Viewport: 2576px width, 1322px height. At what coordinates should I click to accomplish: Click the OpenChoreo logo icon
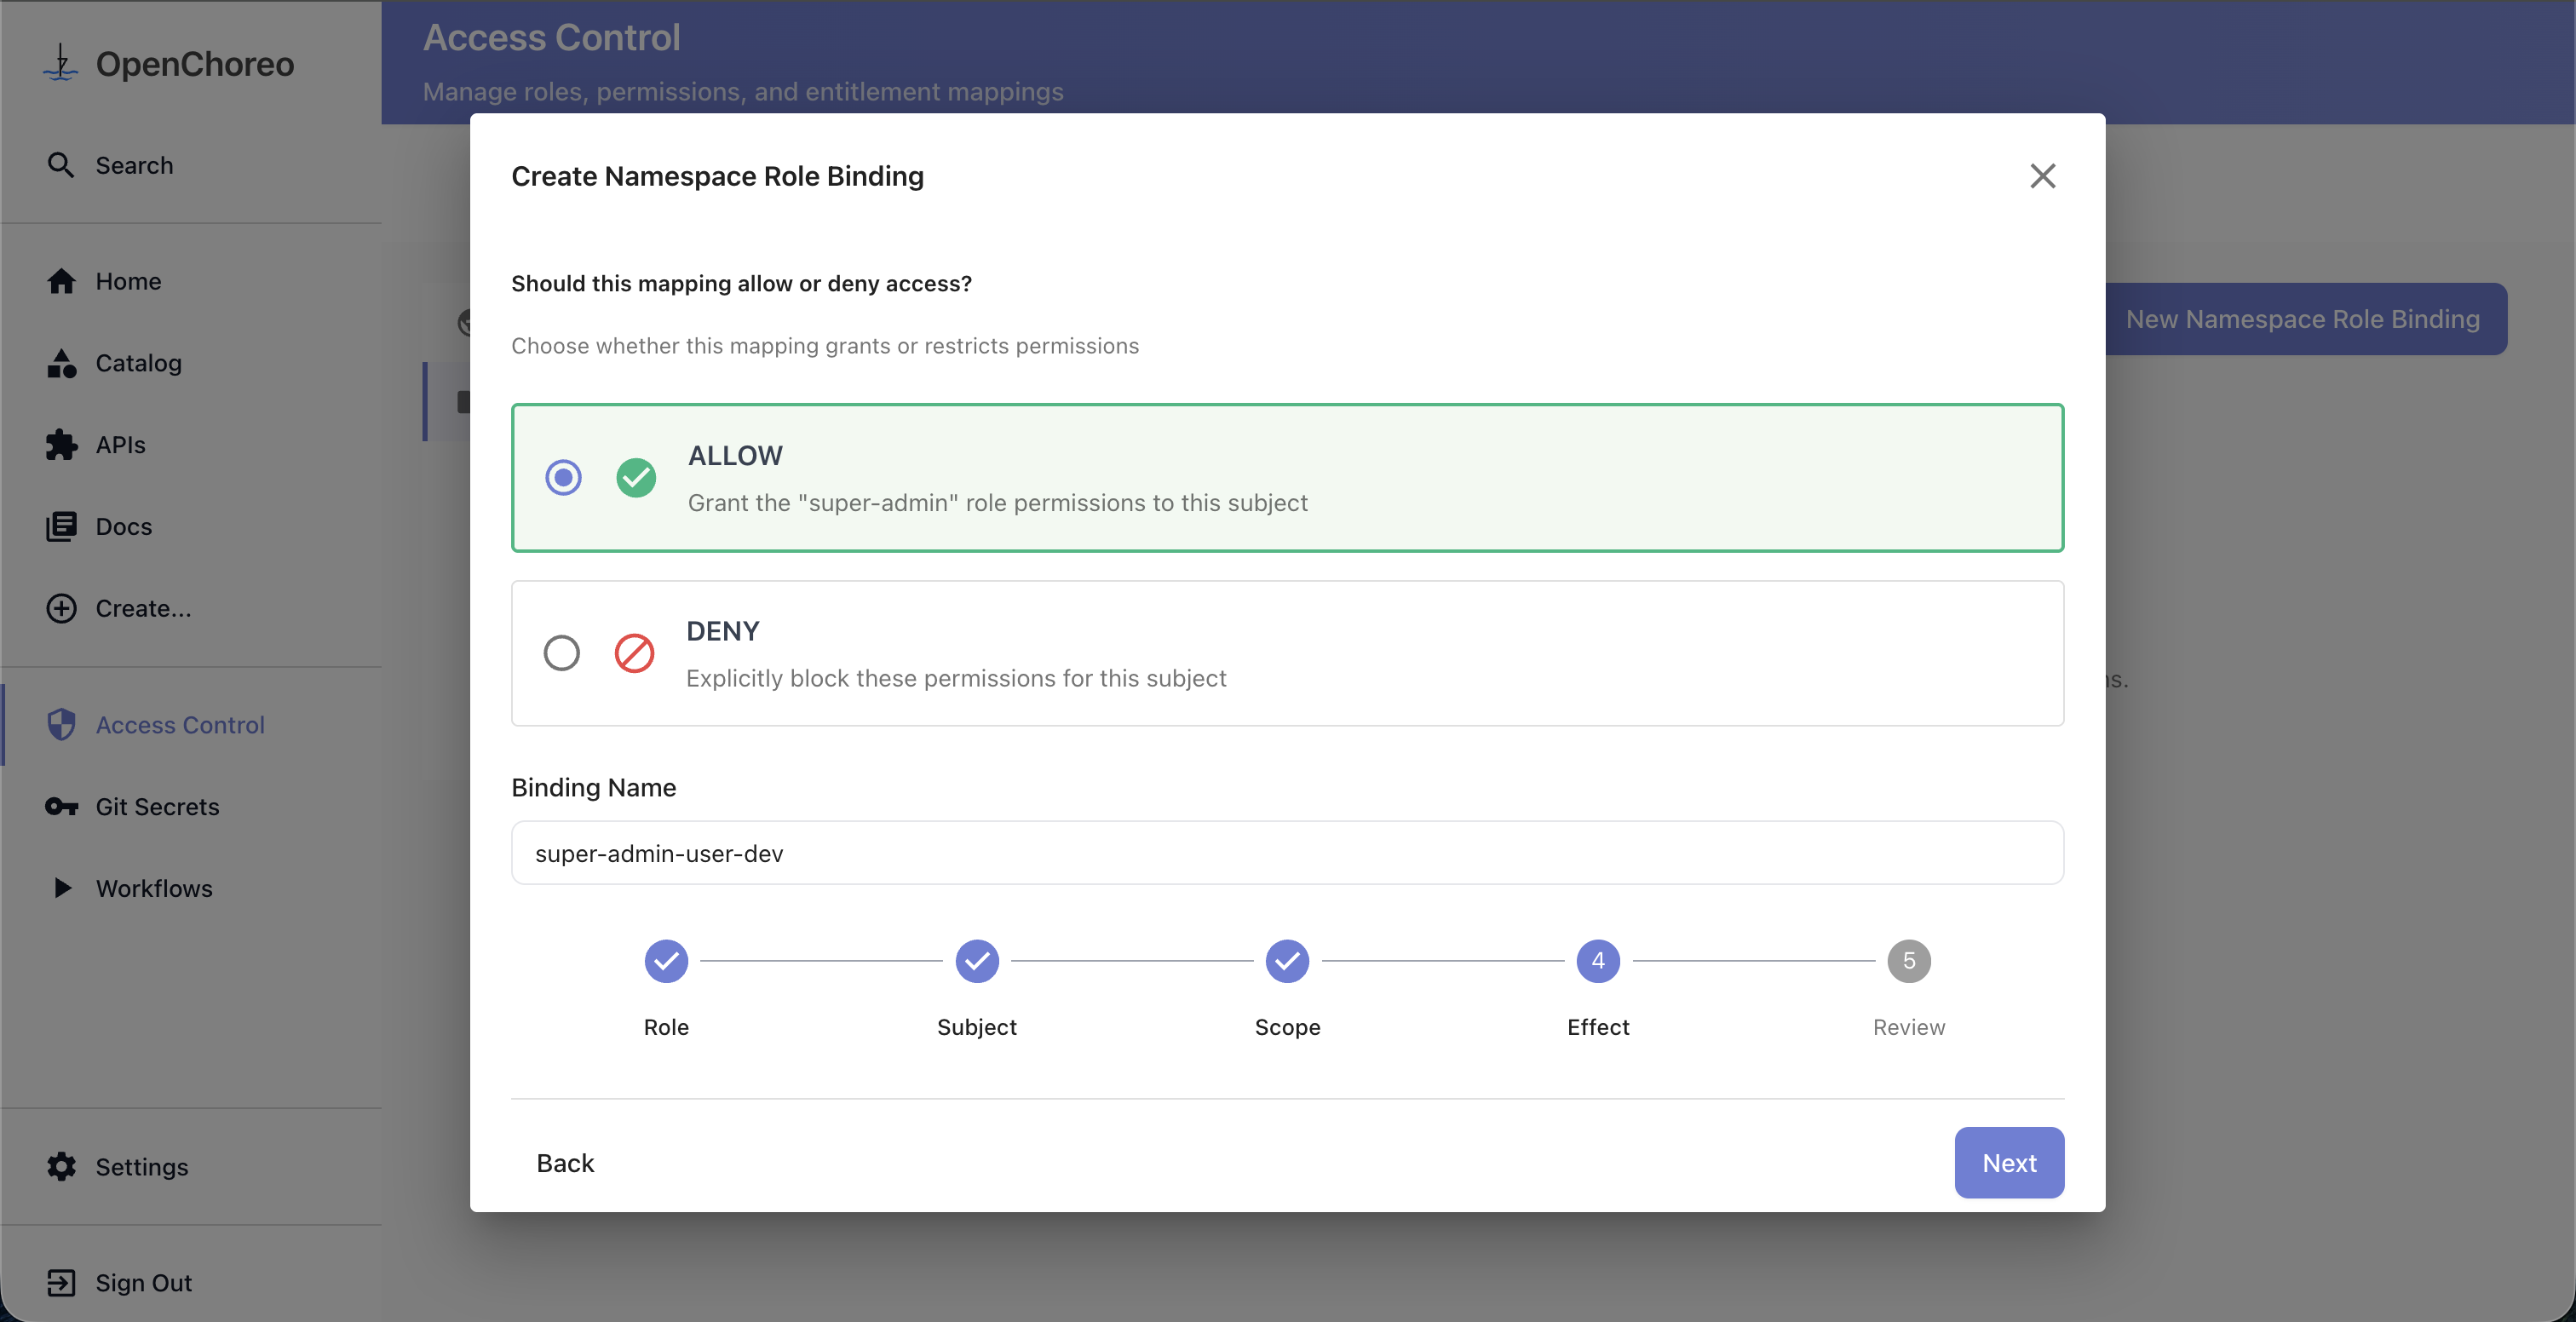tap(61, 63)
